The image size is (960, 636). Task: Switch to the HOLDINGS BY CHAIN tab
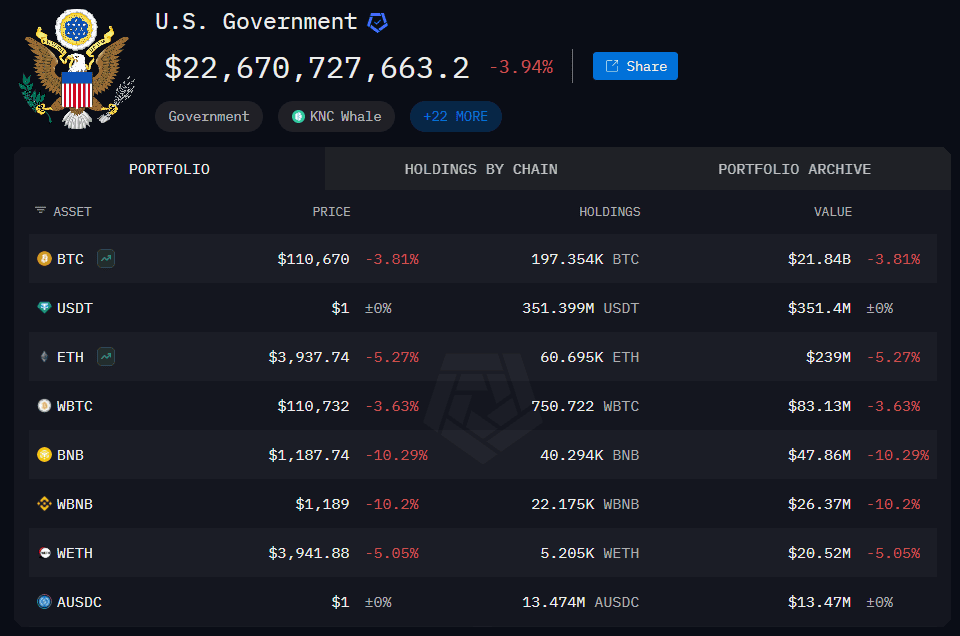point(481,169)
